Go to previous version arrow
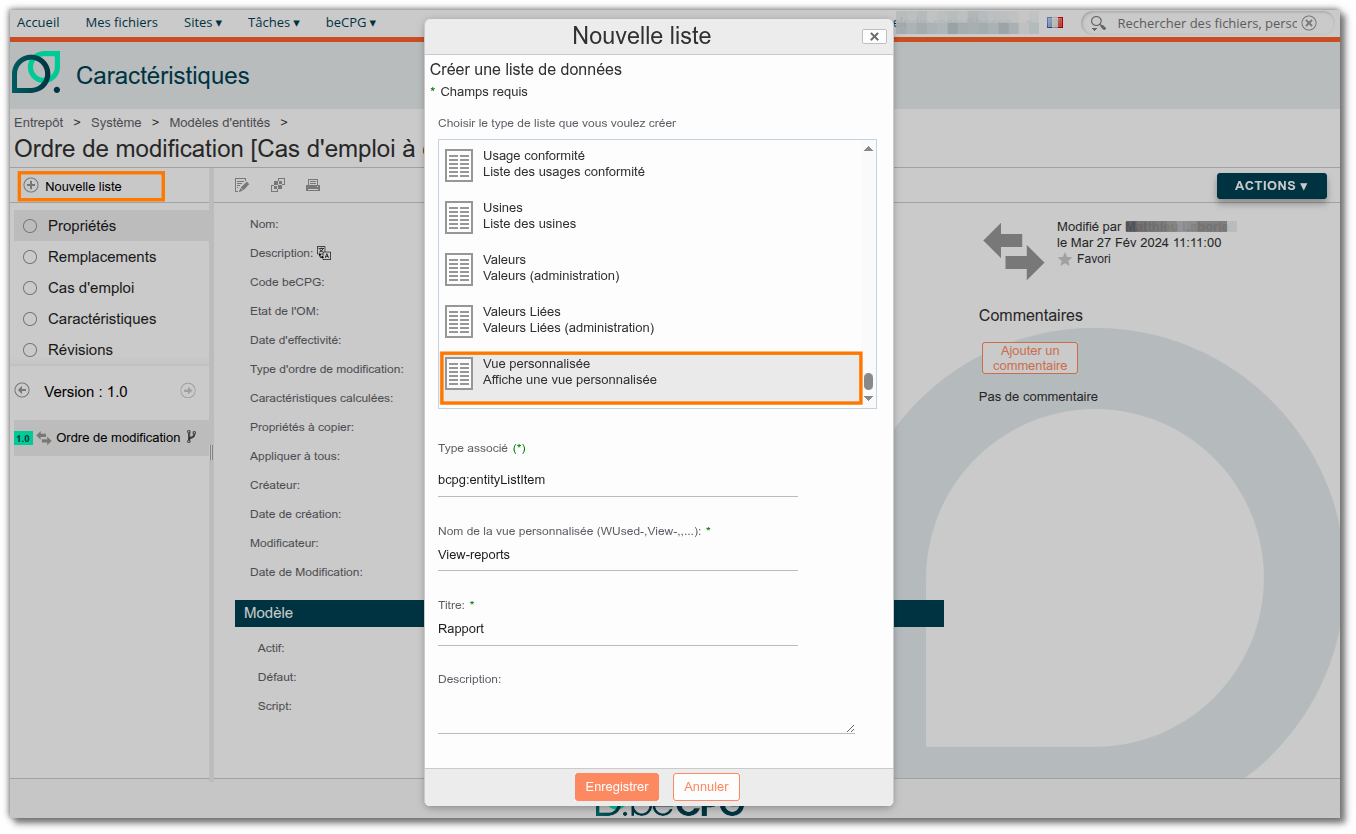The width and height of the screenshot is (1356, 834). pos(23,391)
